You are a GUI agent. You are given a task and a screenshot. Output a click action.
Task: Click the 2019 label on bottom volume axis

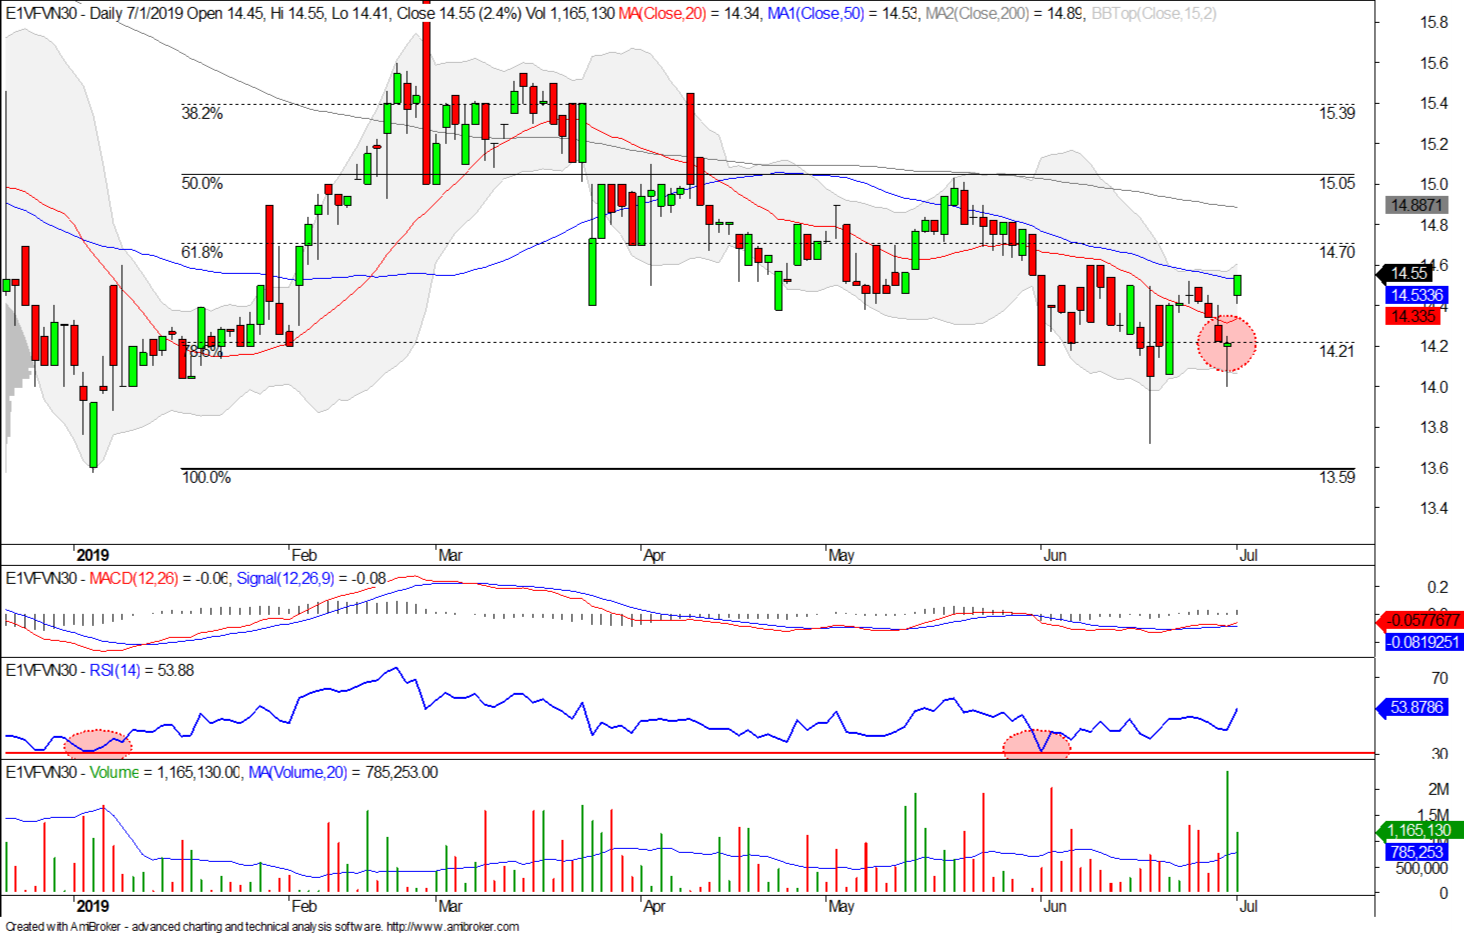click(x=92, y=907)
